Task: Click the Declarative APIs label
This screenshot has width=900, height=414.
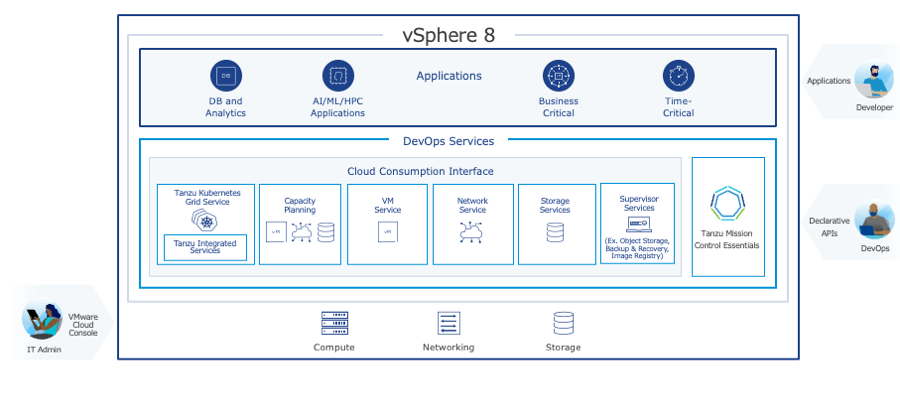Action: pos(829,227)
